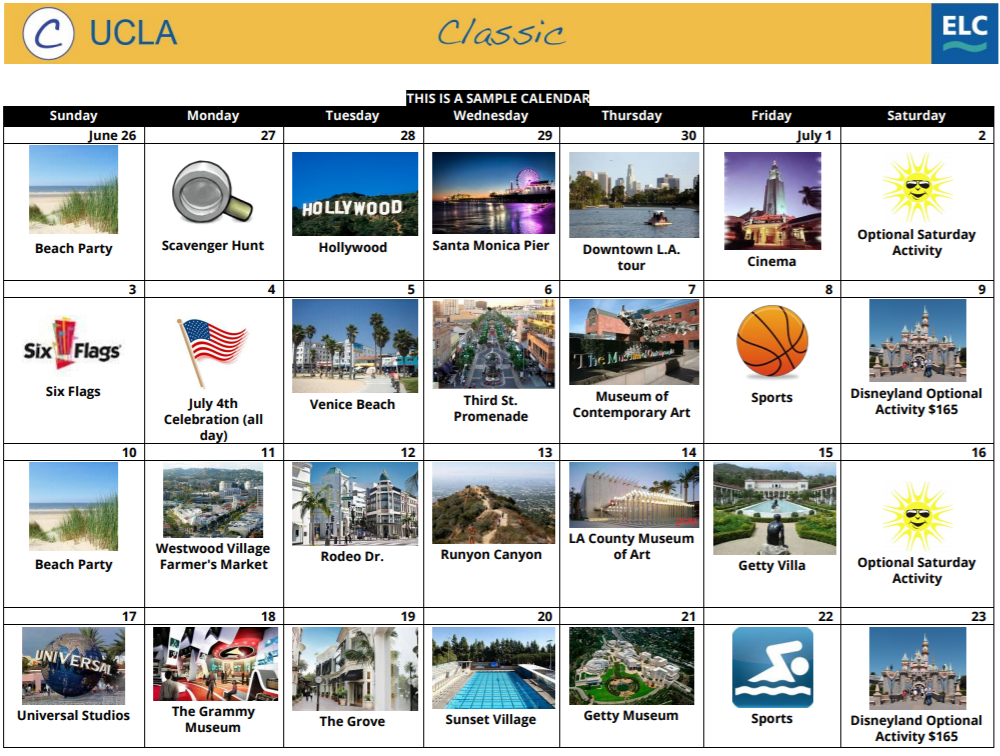This screenshot has width=1000, height=756.
Task: Click the "Downtown L.A. tour" label
Action: click(x=631, y=257)
